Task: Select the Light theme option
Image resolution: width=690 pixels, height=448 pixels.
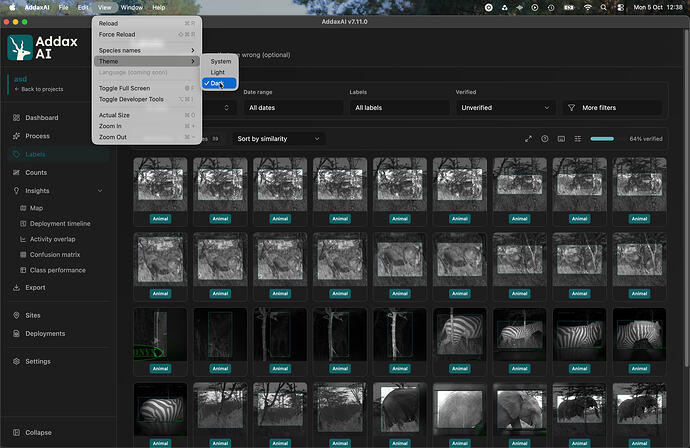Action: pyautogui.click(x=220, y=72)
